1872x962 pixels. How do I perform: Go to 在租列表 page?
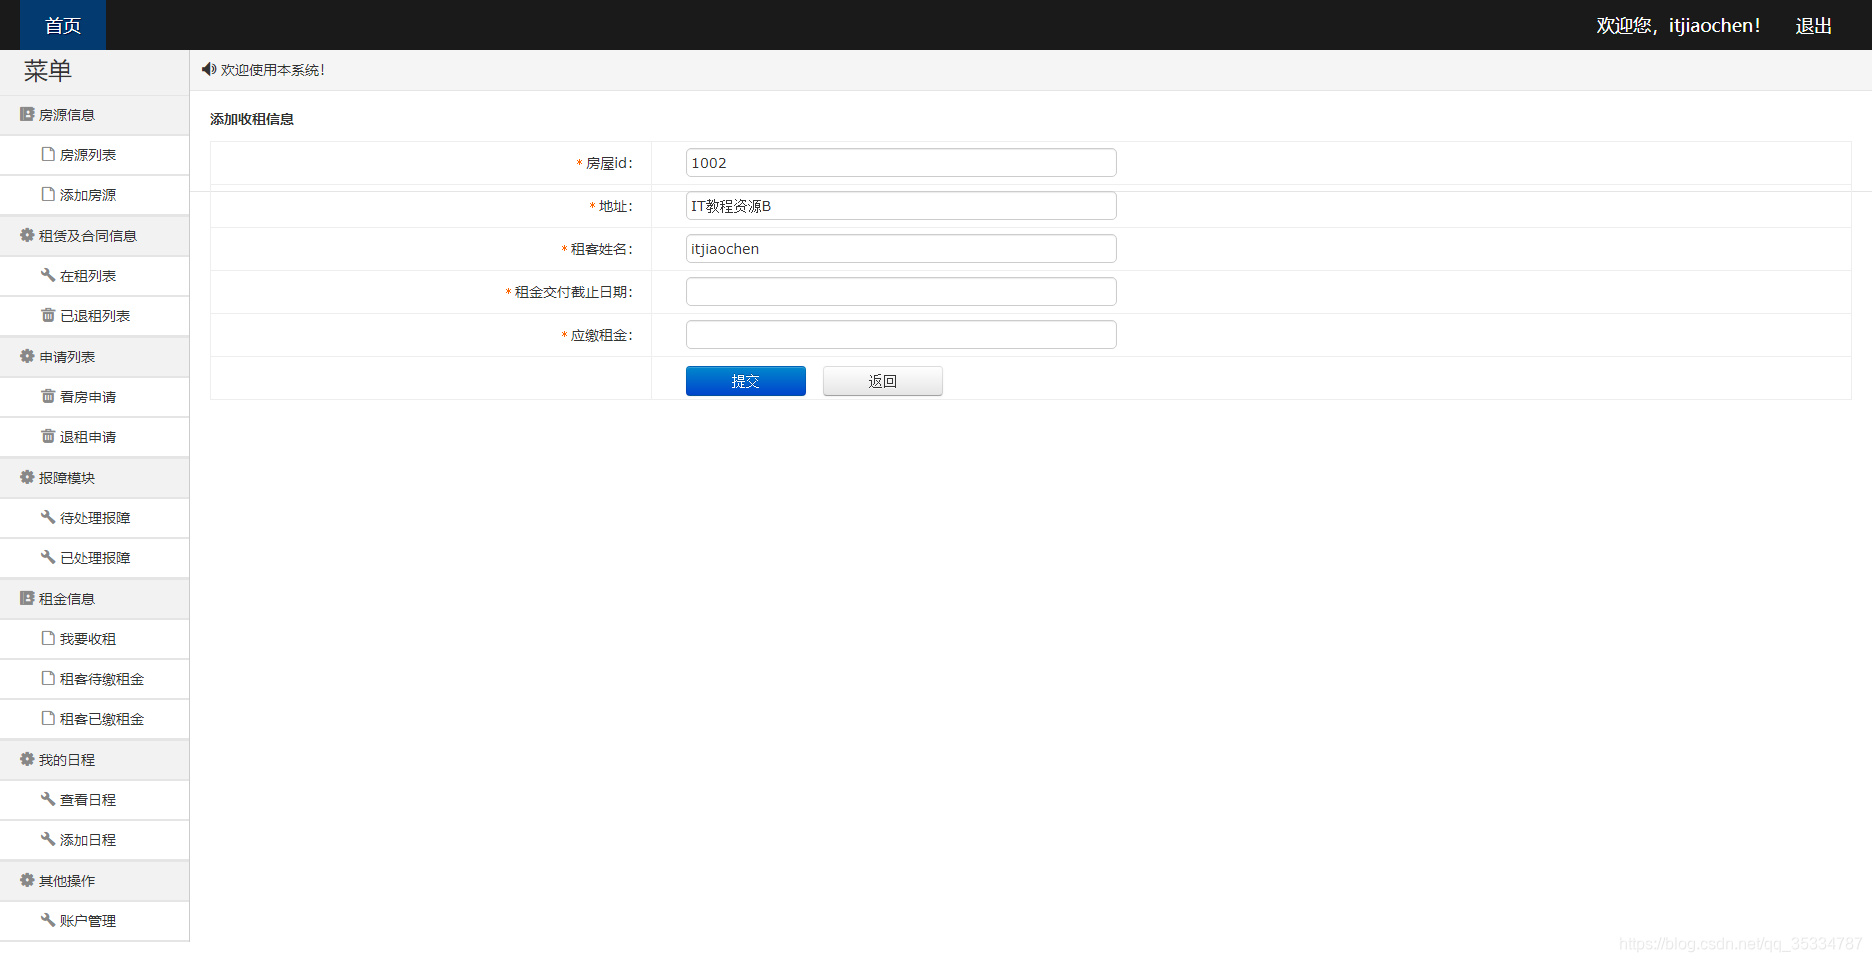[94, 276]
